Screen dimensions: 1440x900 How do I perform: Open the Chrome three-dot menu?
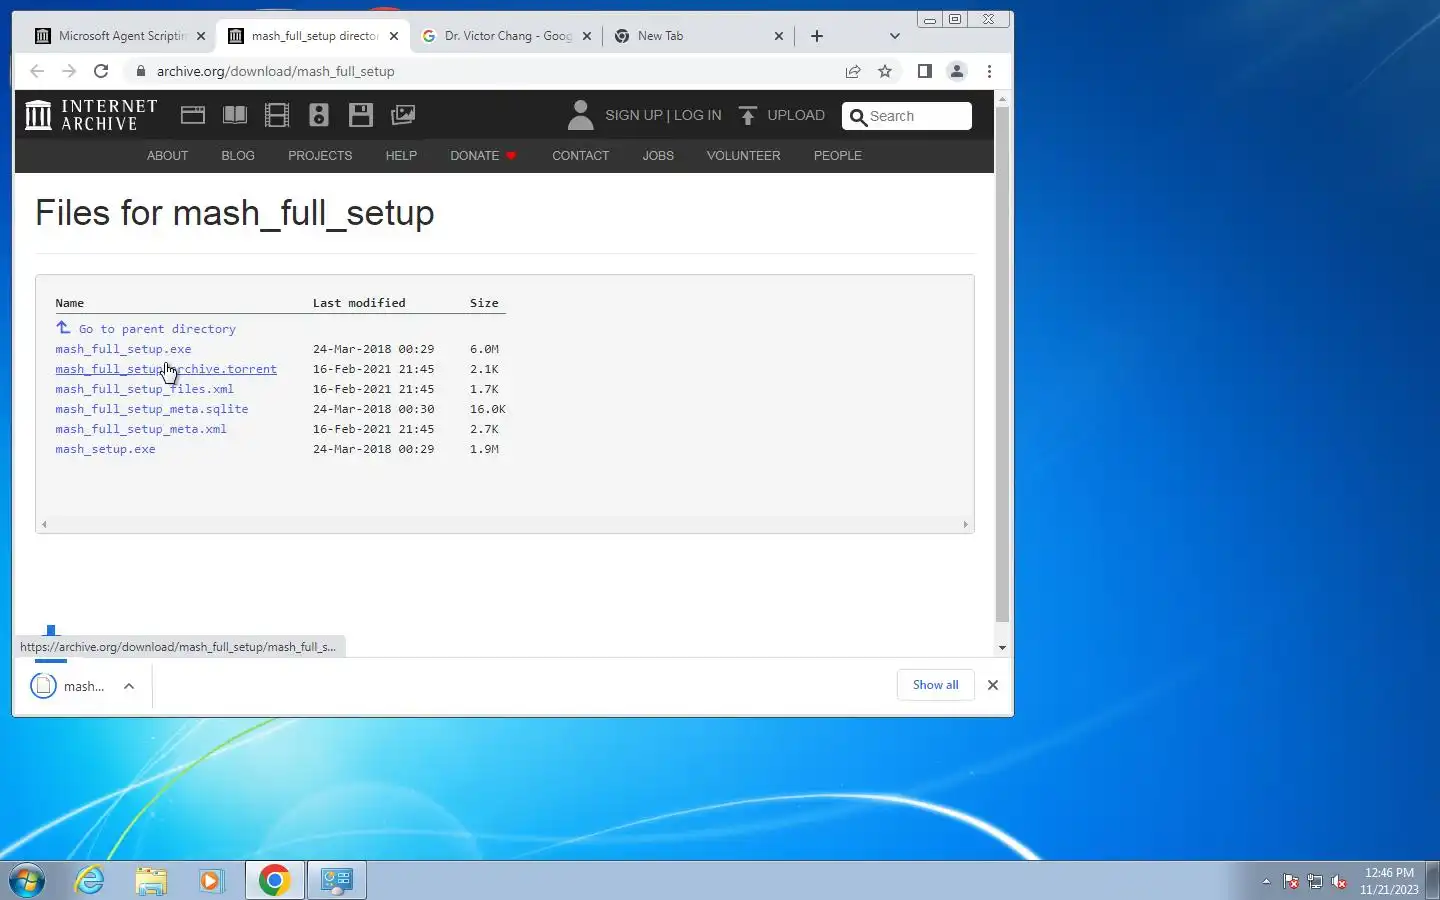point(989,71)
